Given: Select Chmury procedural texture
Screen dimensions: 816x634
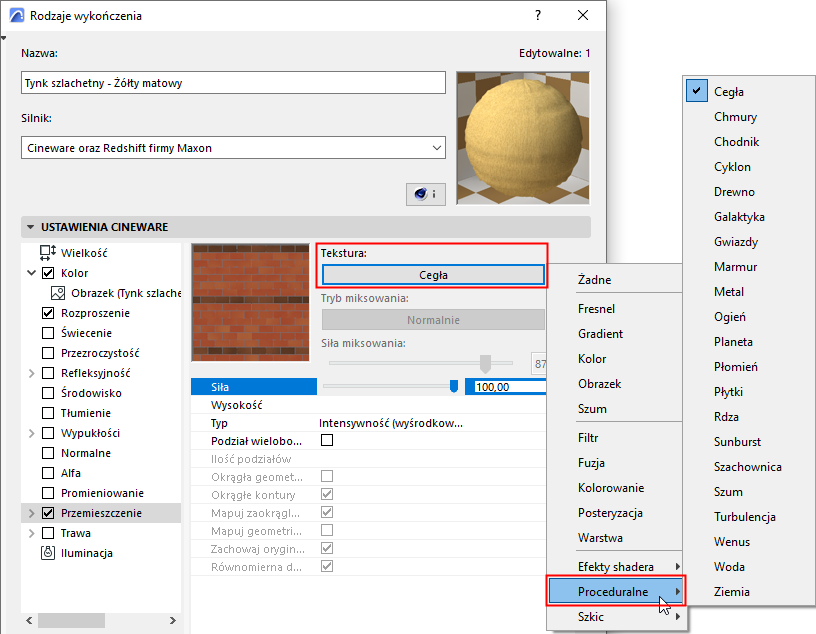Looking at the screenshot, I should (x=735, y=117).
